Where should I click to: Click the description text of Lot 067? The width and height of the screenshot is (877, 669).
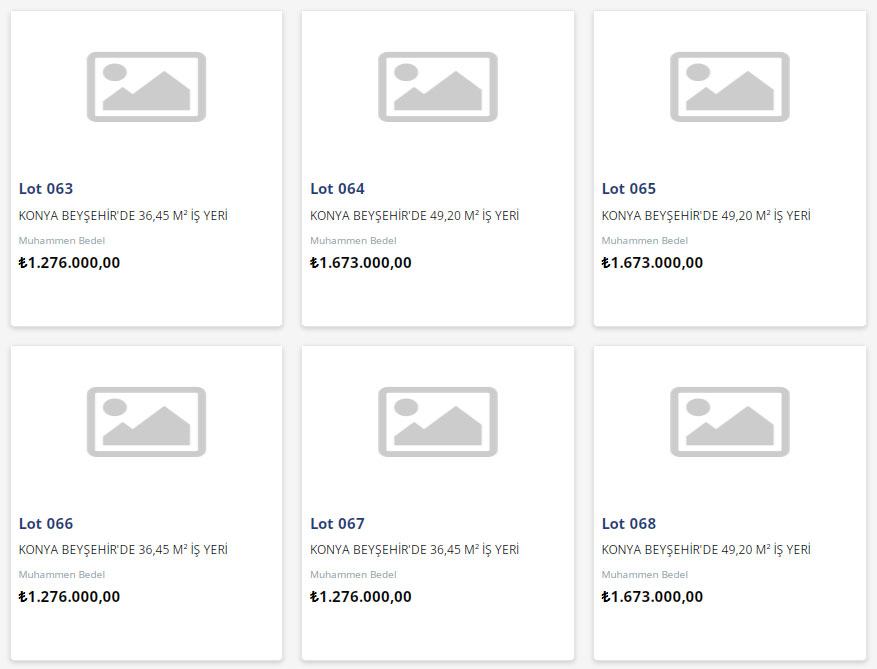tap(414, 550)
